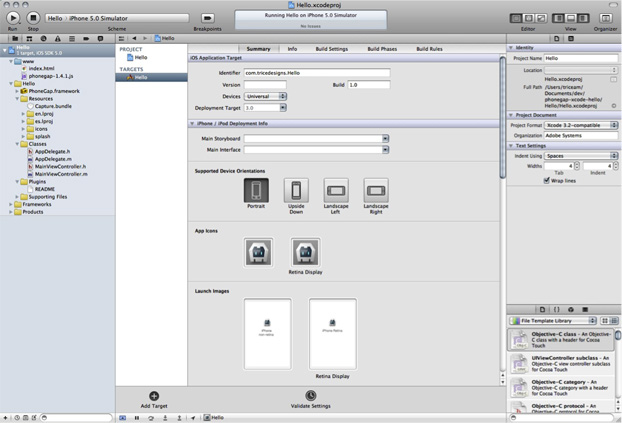This screenshot has width=622, height=423.
Task: Go back in editor history
Action: 134,38
